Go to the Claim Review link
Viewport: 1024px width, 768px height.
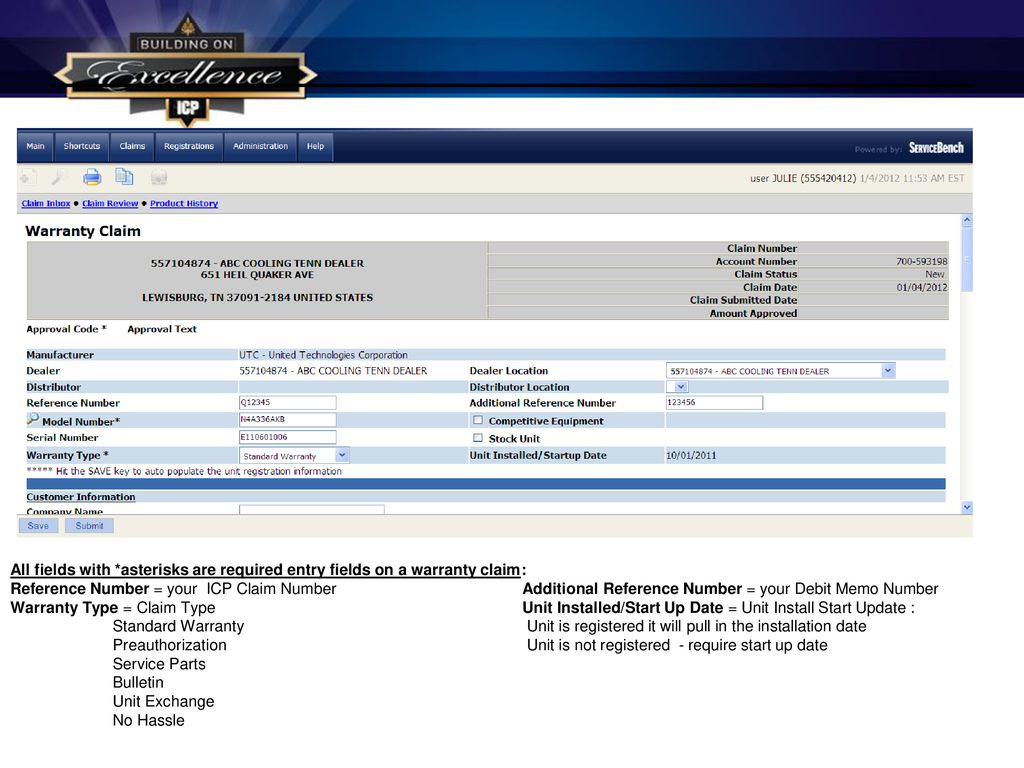coord(110,203)
